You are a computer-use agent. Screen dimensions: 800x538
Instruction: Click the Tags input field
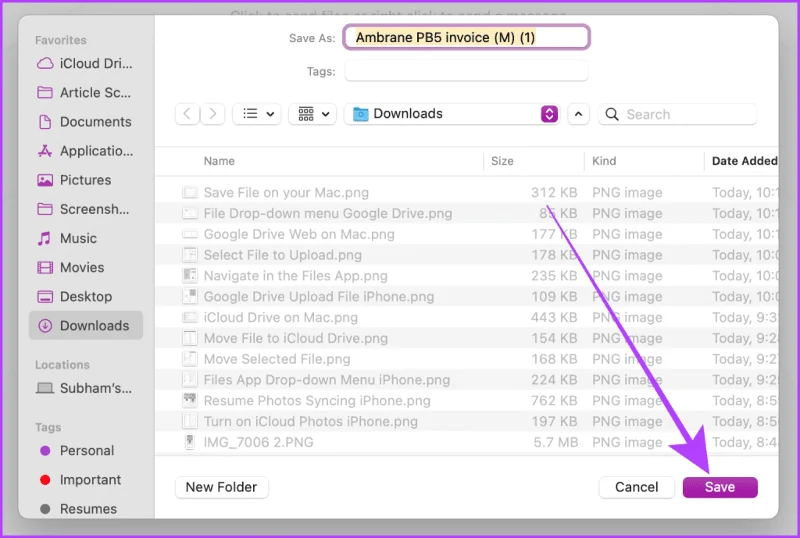(466, 71)
